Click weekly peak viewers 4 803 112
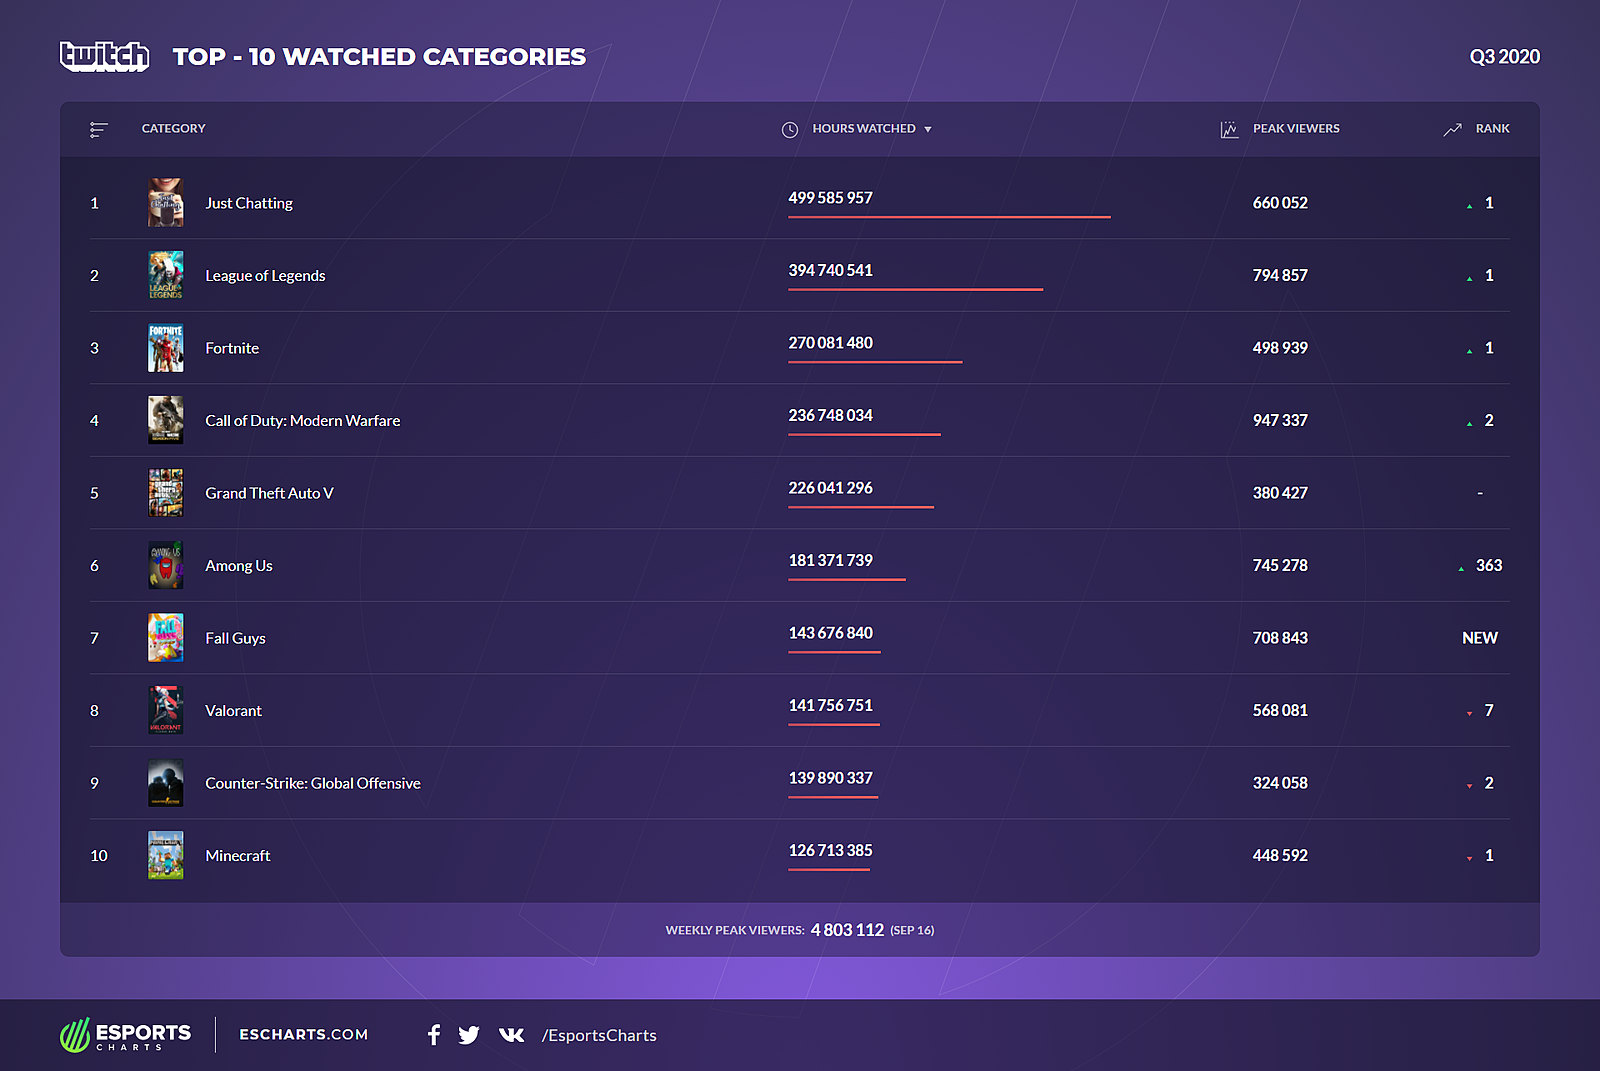Viewport: 1600px width, 1071px height. [847, 930]
